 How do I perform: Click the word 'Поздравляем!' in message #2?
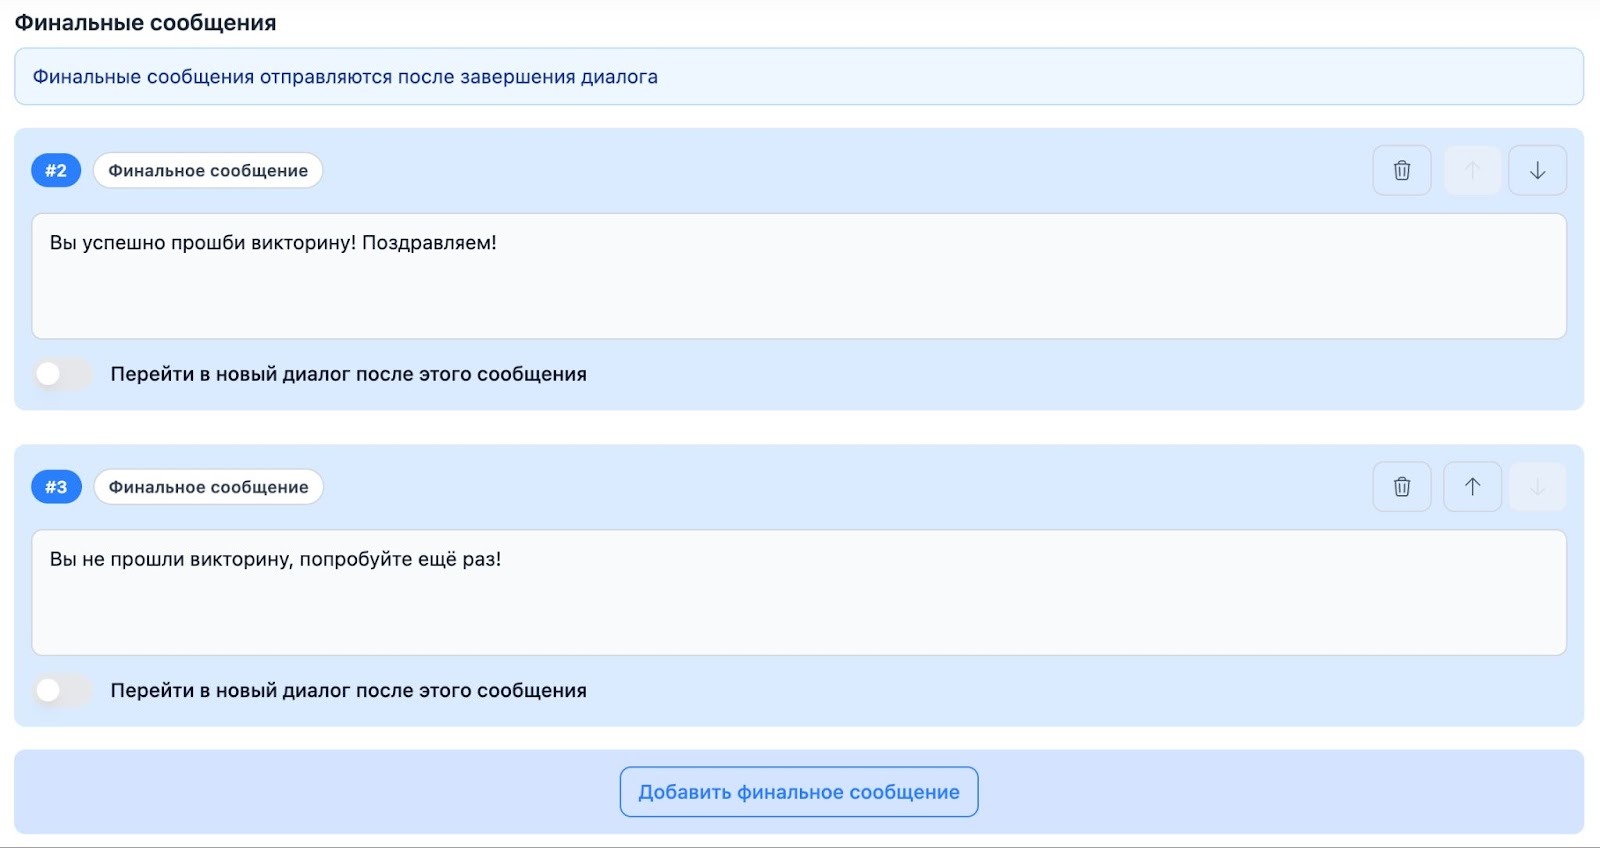(429, 243)
